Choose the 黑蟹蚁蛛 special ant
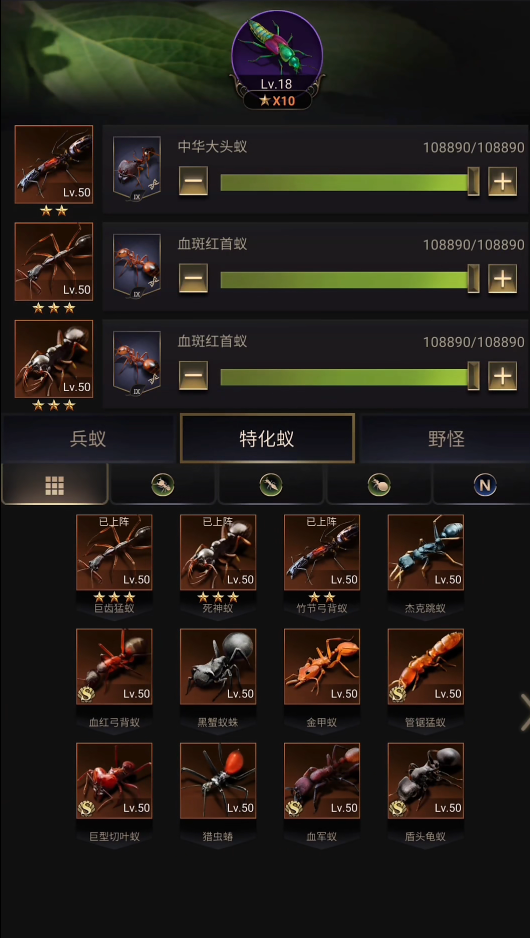Image resolution: width=530 pixels, height=938 pixels. pyautogui.click(x=218, y=666)
